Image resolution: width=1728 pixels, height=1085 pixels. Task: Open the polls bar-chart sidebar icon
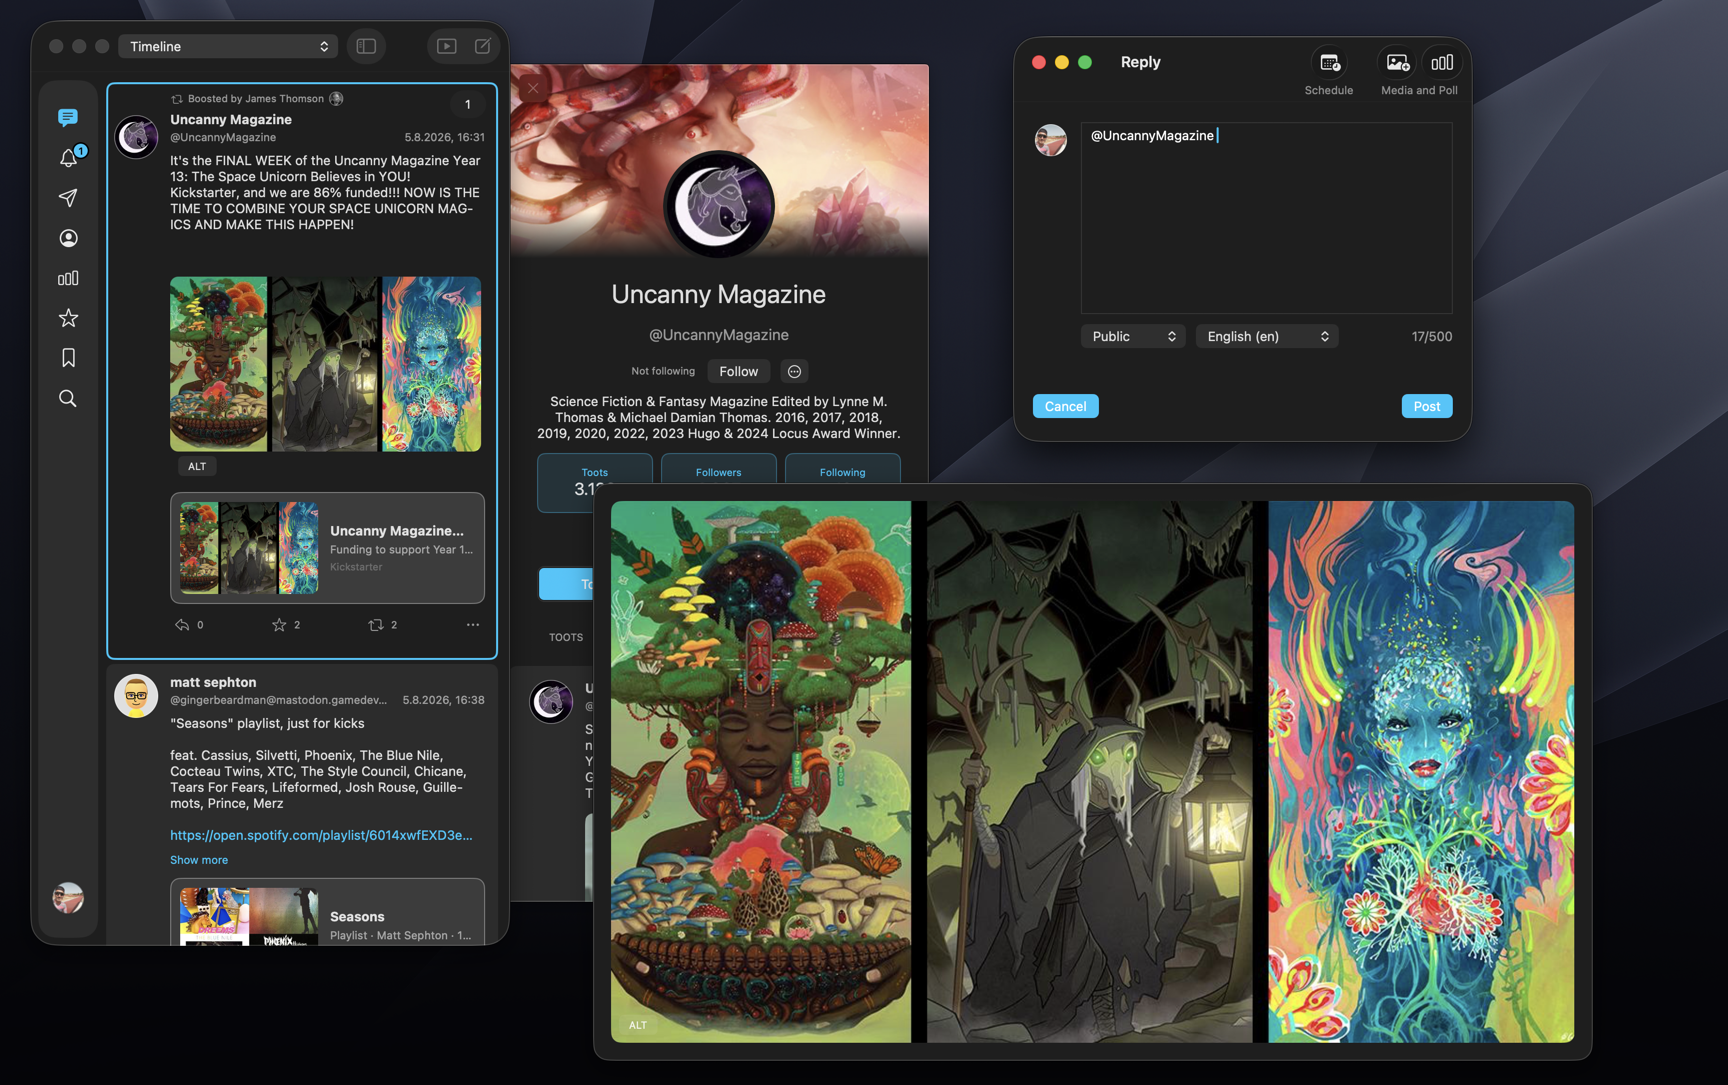[x=68, y=278]
